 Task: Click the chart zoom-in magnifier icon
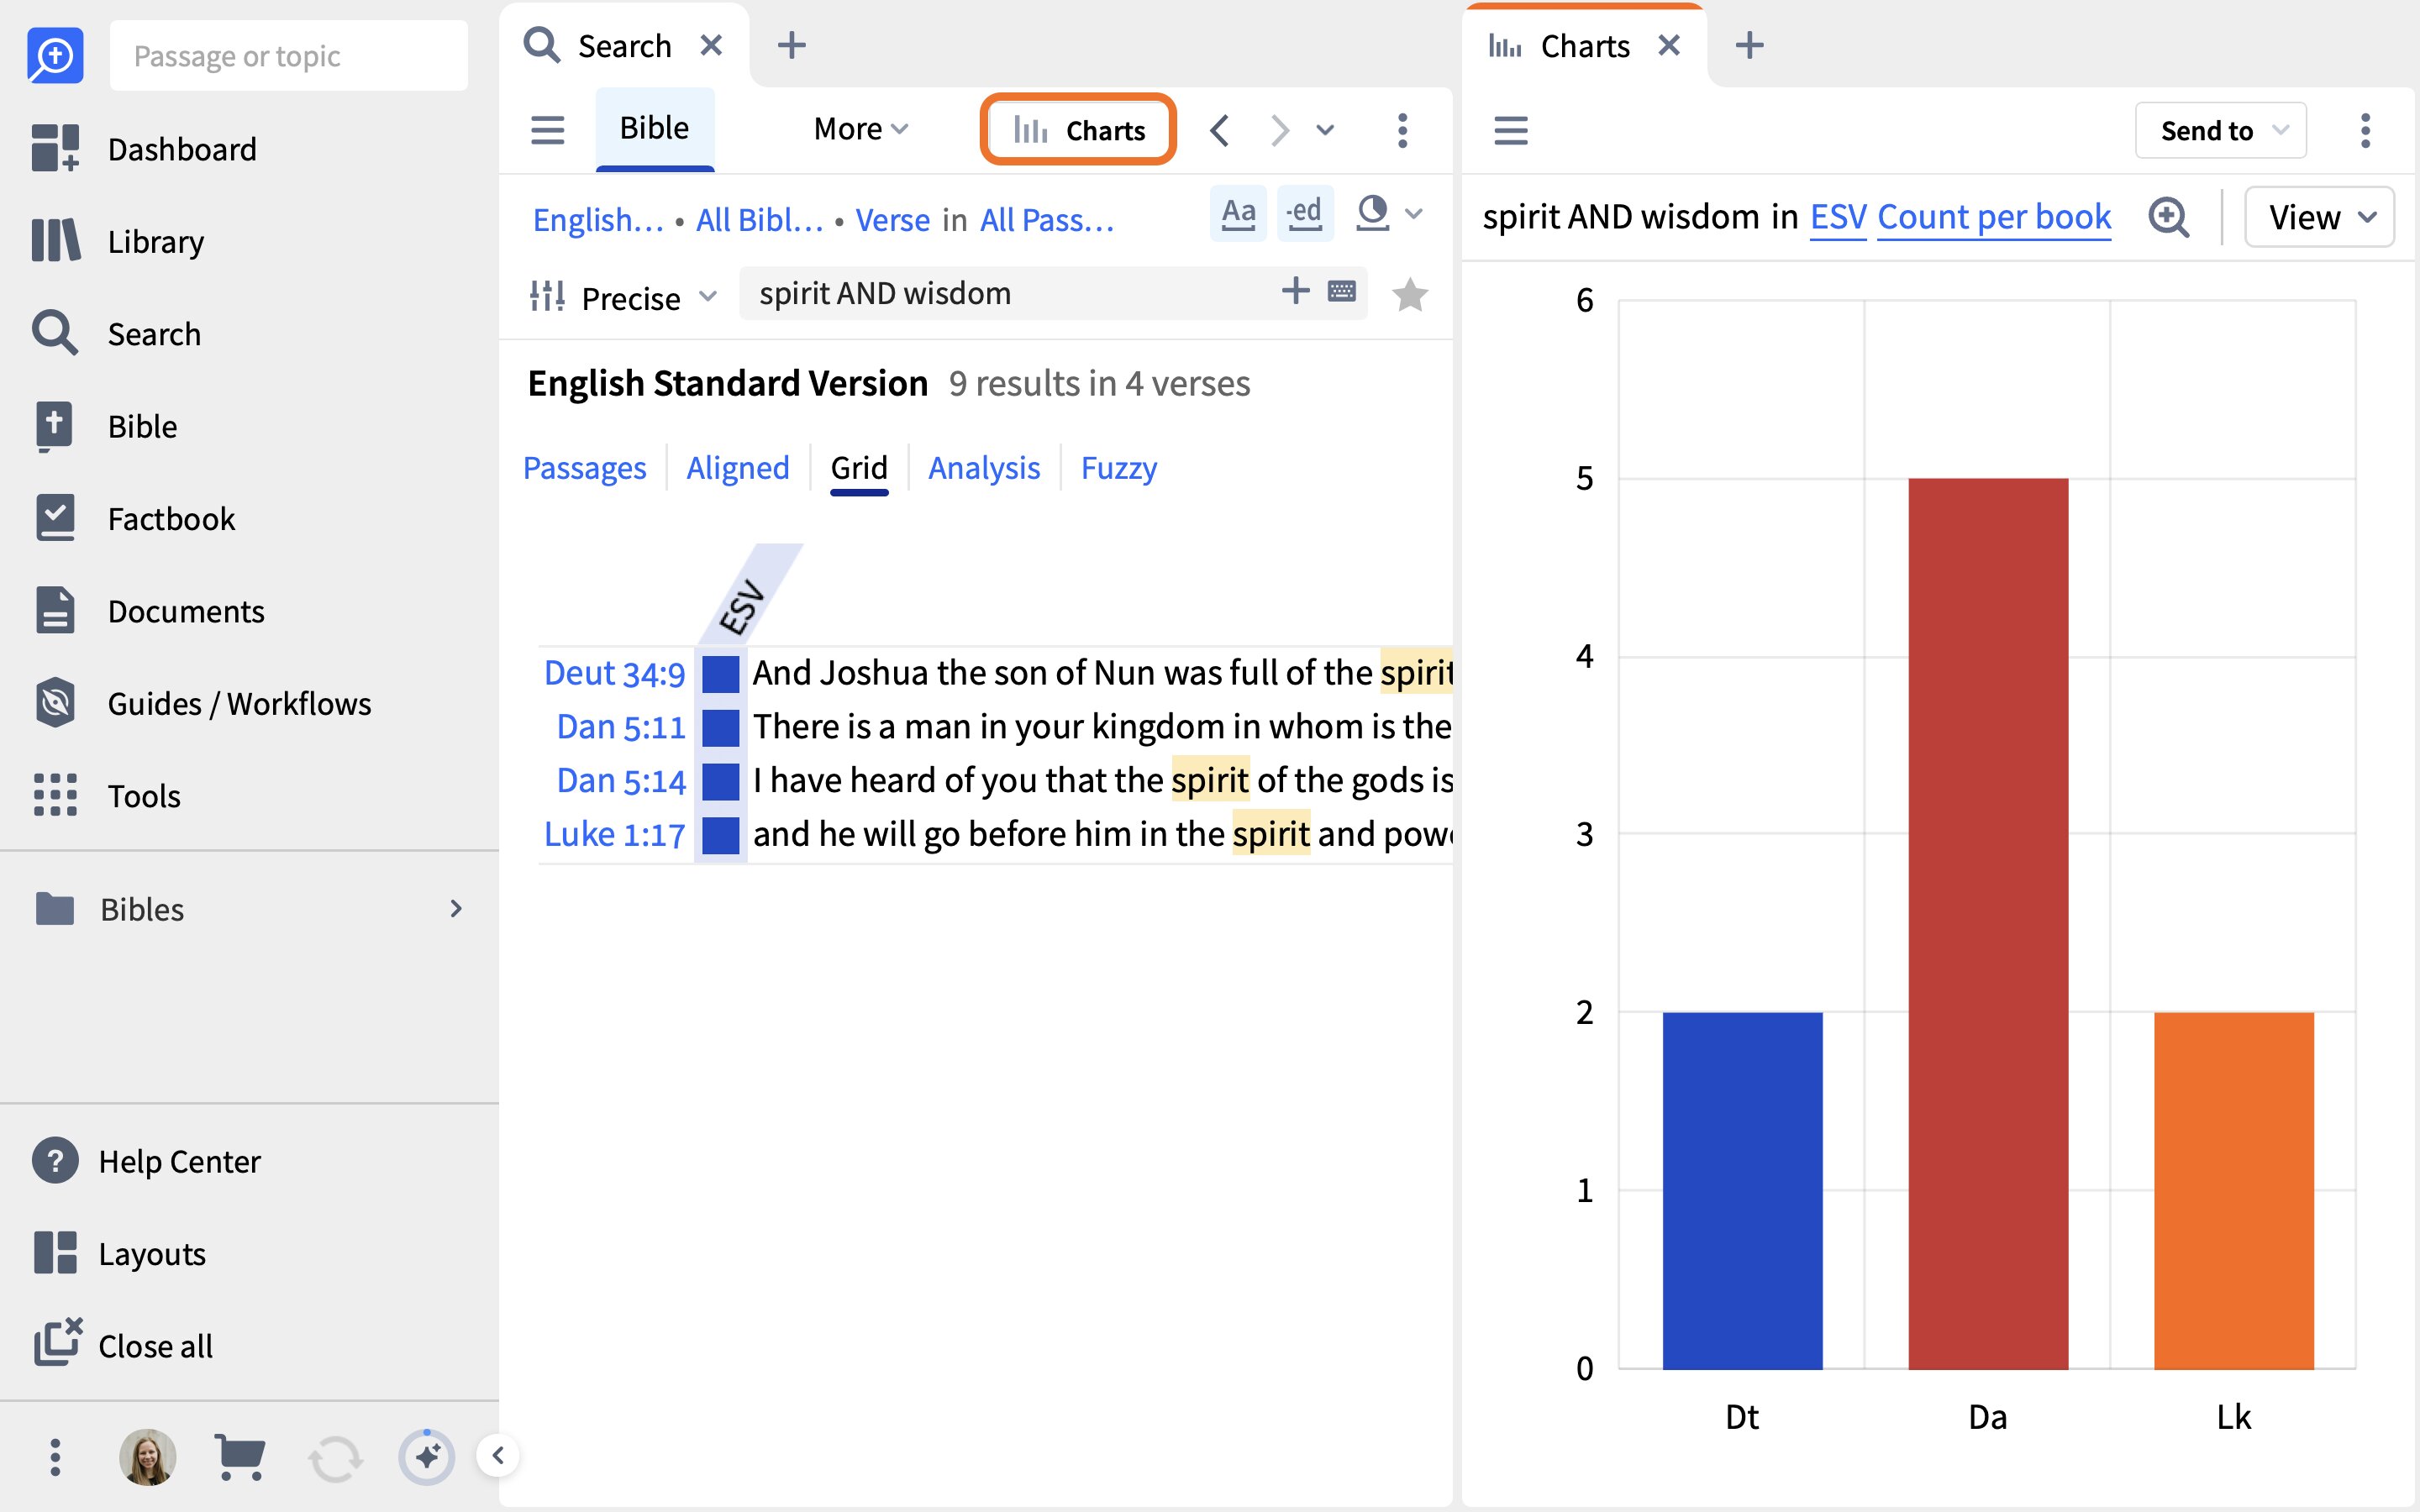[x=2168, y=217]
